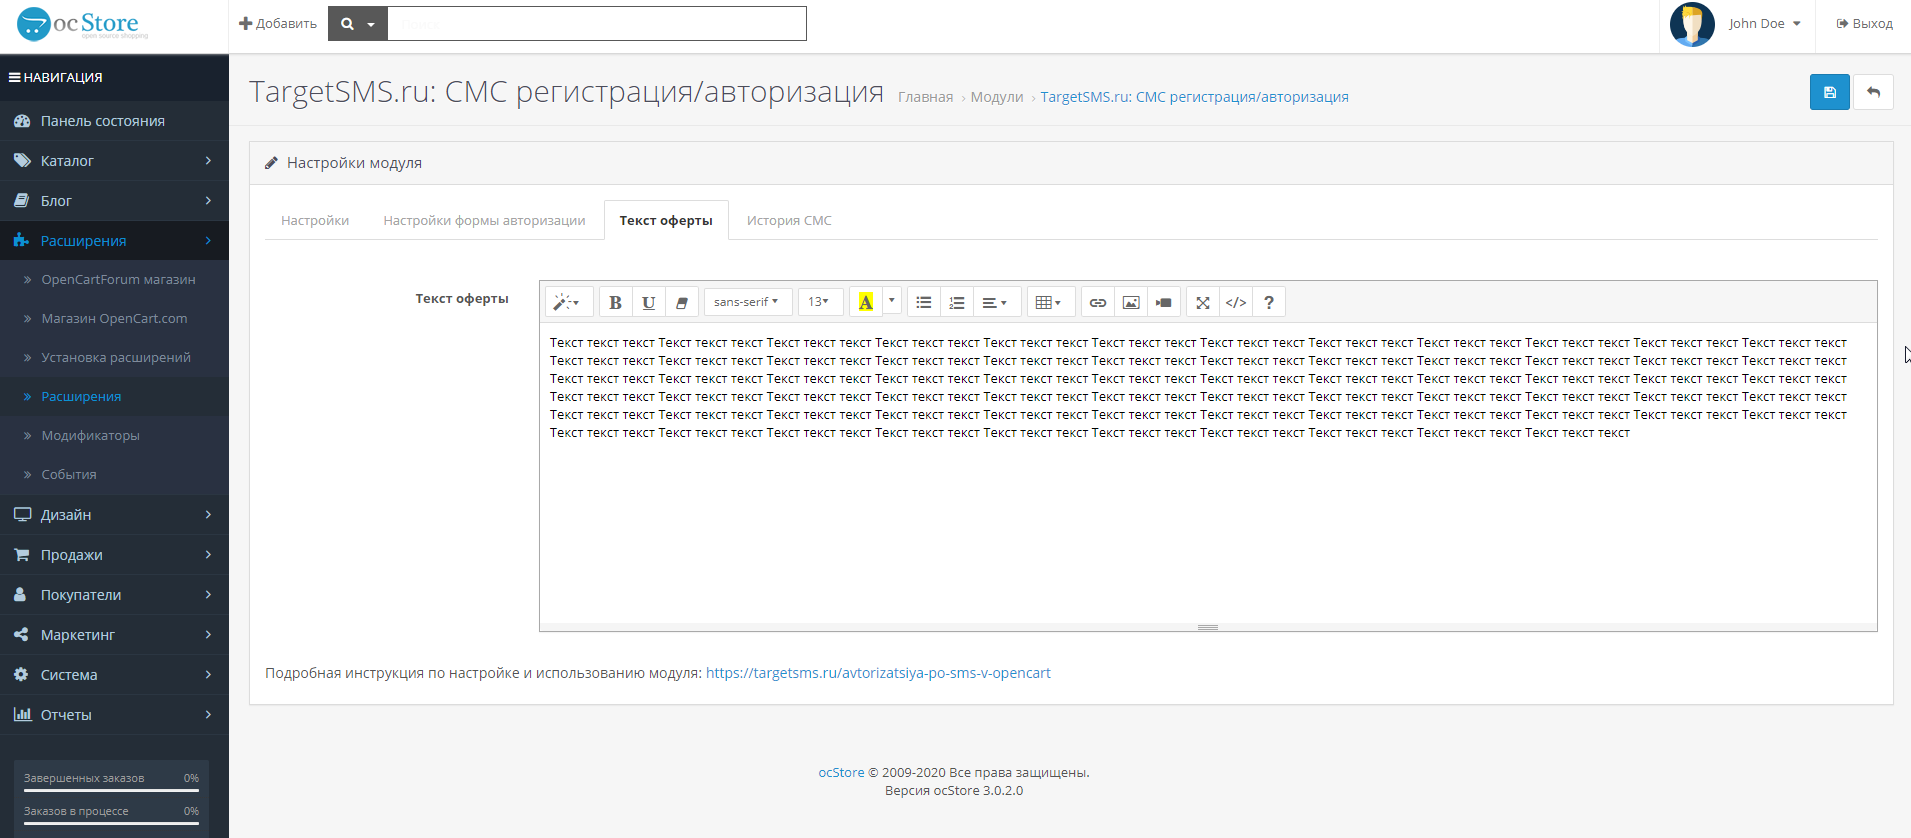This screenshot has width=1911, height=838.
Task: Open the text color picker arrow
Action: pos(892,302)
